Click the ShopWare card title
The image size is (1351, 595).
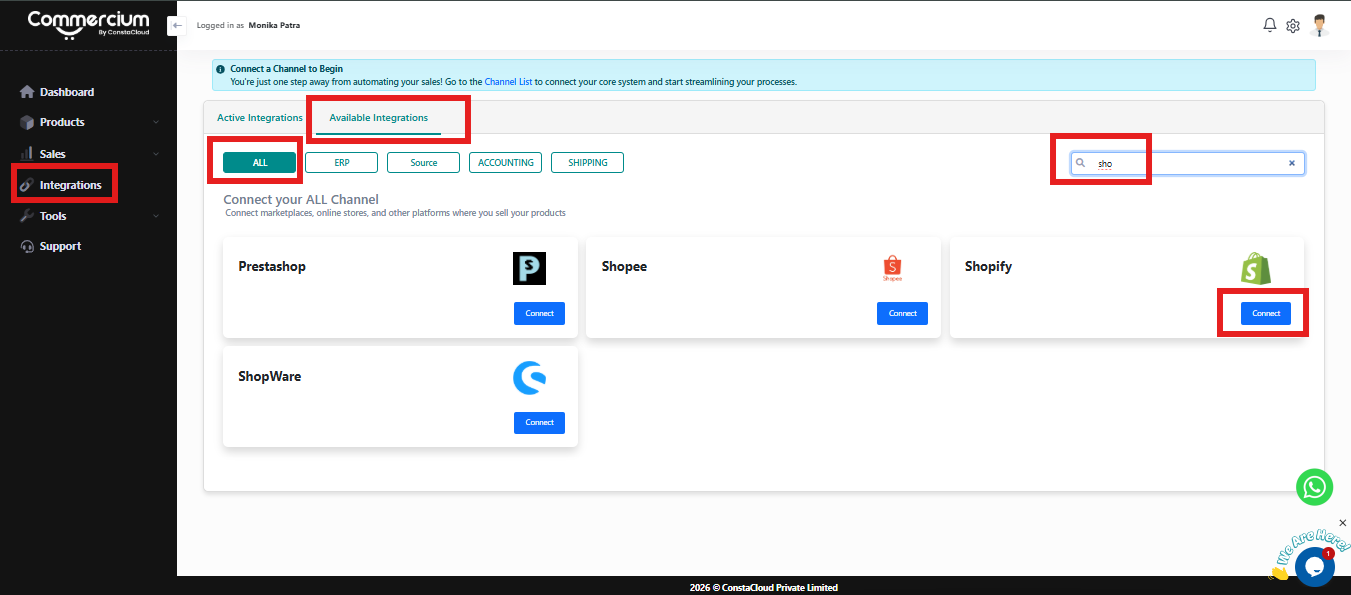(270, 377)
